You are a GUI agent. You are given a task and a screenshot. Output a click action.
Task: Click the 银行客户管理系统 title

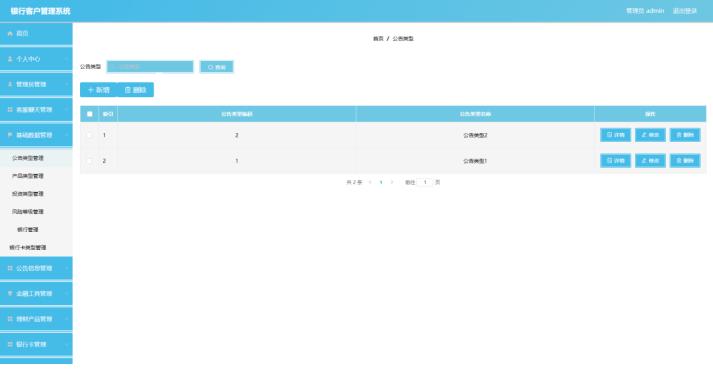point(40,11)
